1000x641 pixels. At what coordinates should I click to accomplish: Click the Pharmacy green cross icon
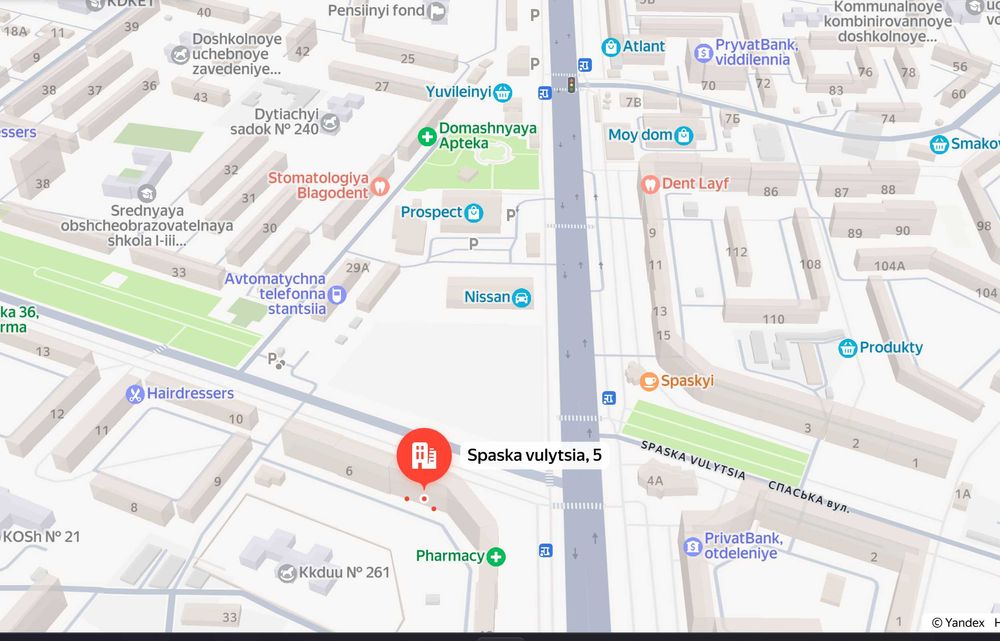pyautogui.click(x=496, y=557)
